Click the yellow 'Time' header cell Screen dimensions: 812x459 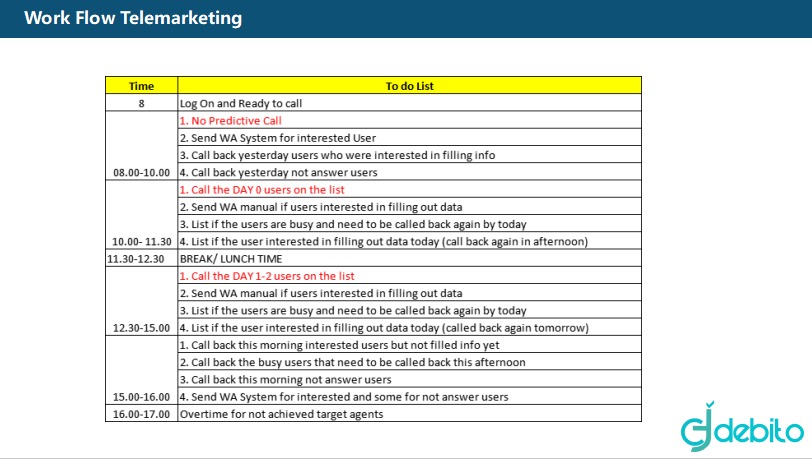click(141, 85)
